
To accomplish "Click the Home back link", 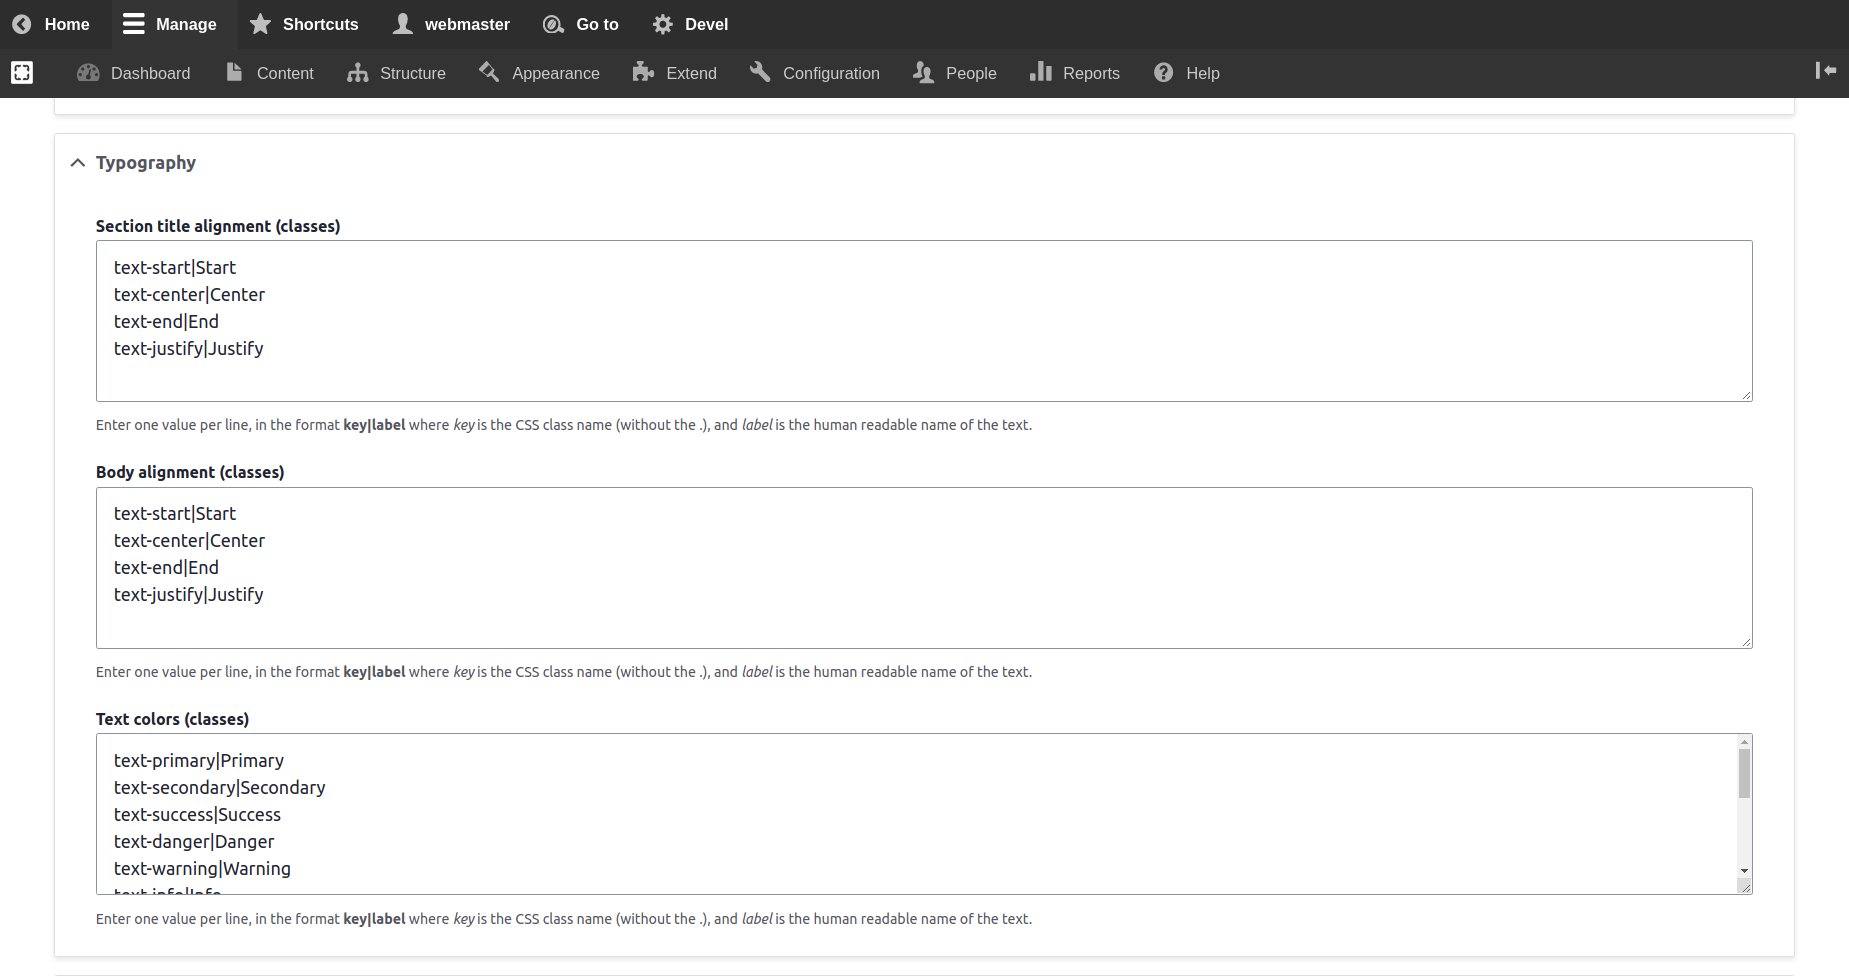I will pyautogui.click(x=52, y=23).
